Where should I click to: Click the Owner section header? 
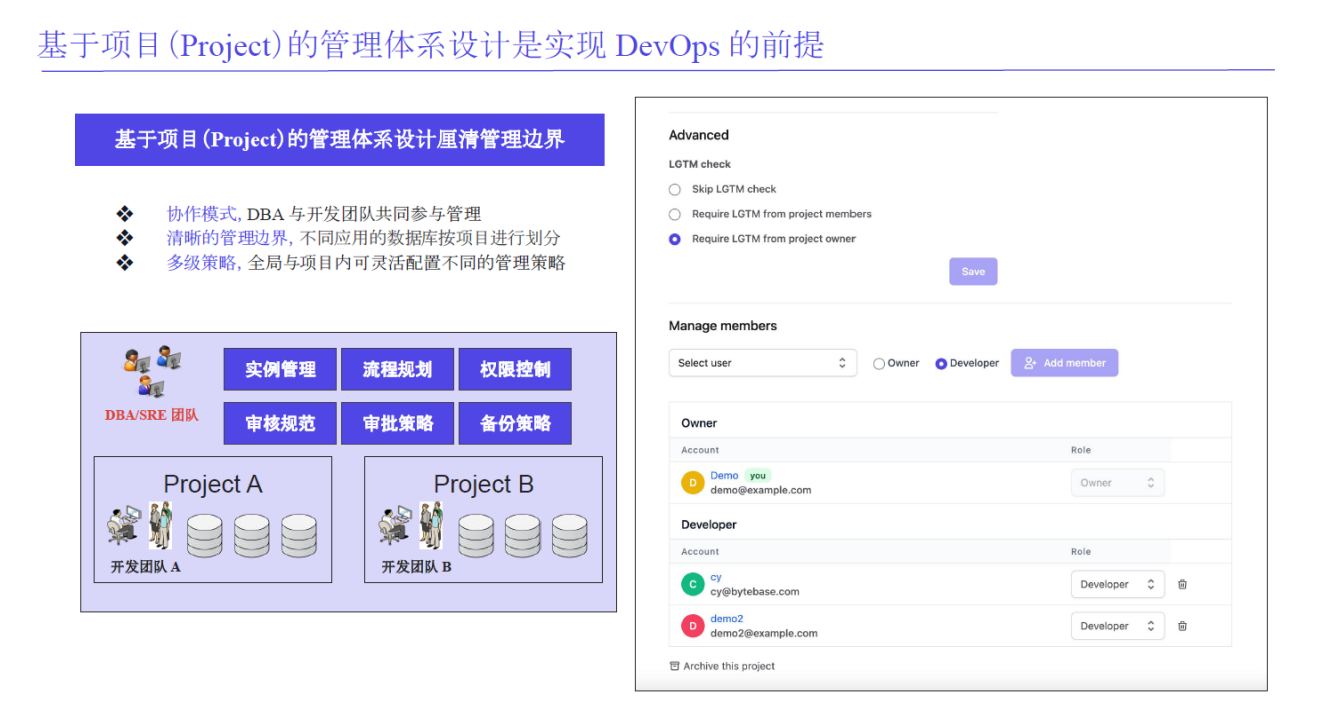click(699, 423)
